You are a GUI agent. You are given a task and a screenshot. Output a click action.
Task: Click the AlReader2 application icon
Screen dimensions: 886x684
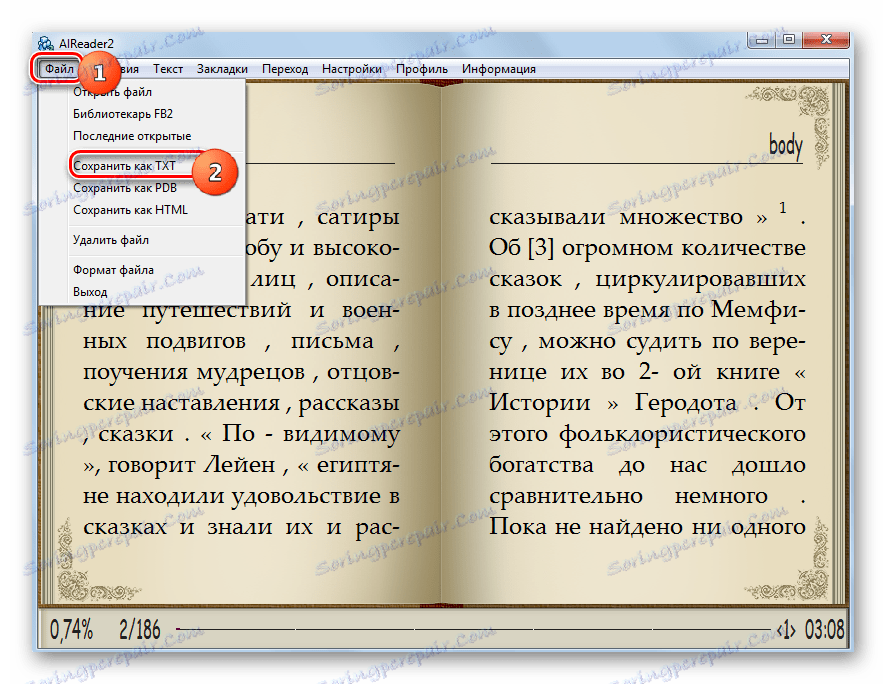(46, 43)
